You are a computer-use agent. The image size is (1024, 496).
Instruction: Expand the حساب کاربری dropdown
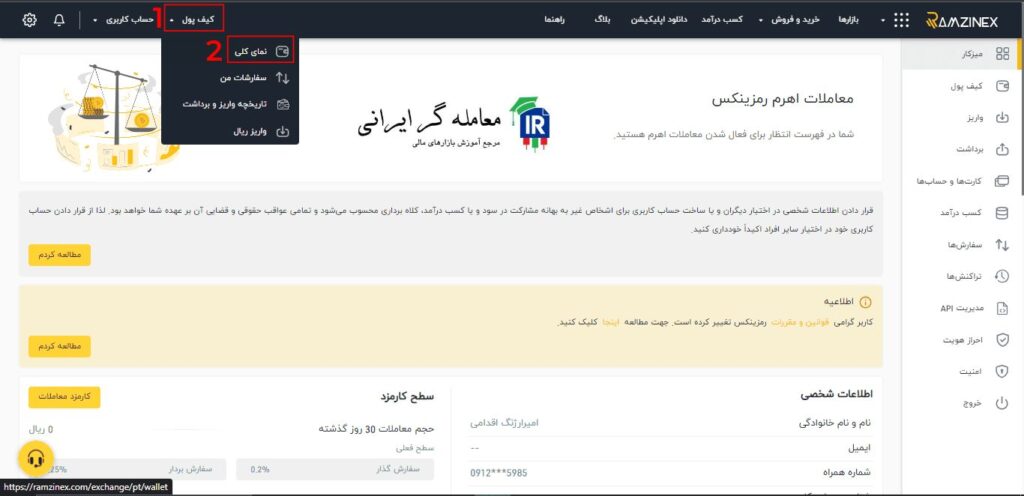[123, 20]
